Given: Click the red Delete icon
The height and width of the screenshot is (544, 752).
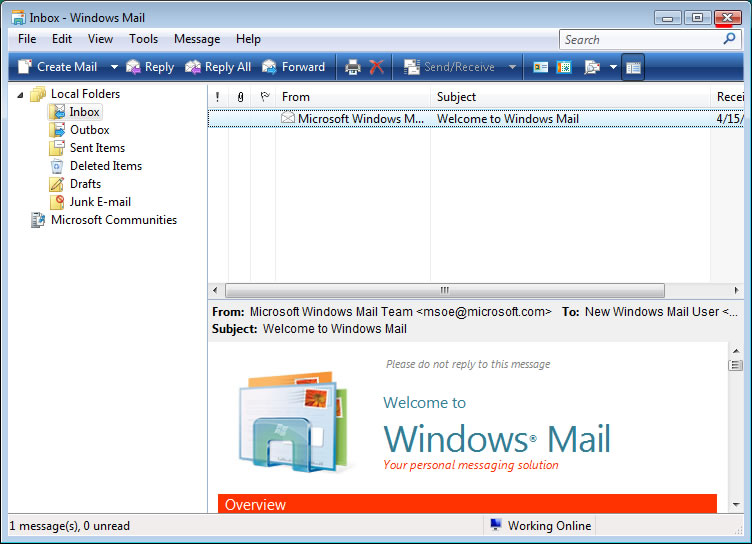Looking at the screenshot, I should pos(376,67).
